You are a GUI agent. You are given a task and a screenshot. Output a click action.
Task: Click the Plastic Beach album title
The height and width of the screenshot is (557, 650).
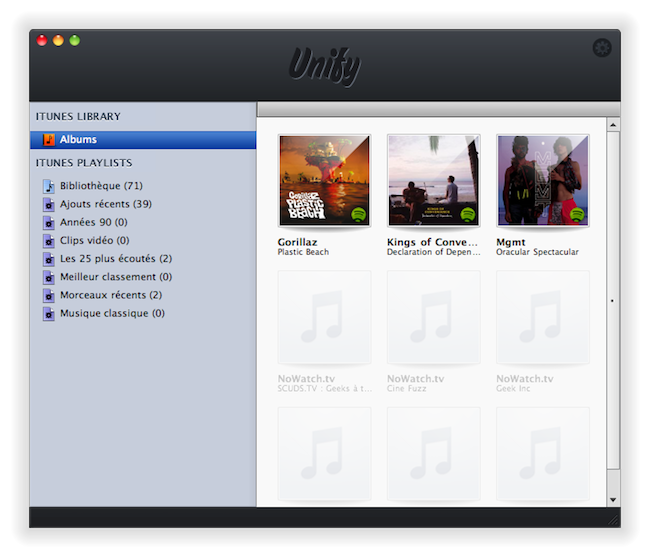pos(303,252)
